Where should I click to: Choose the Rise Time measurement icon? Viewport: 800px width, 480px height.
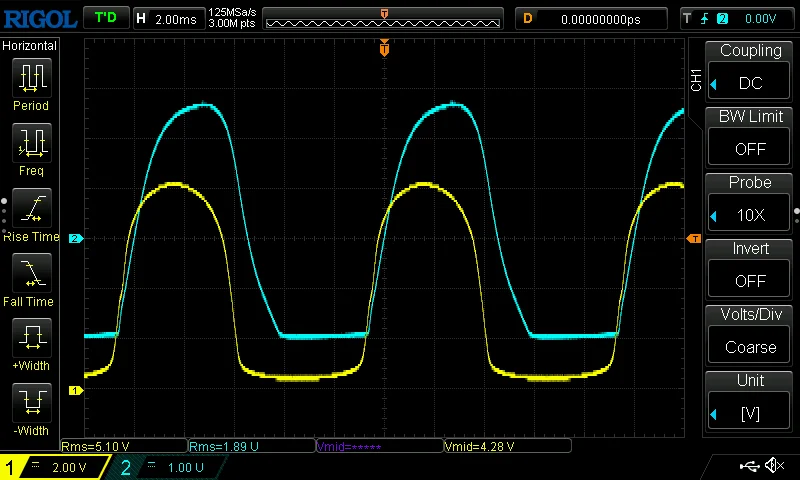pyautogui.click(x=31, y=208)
